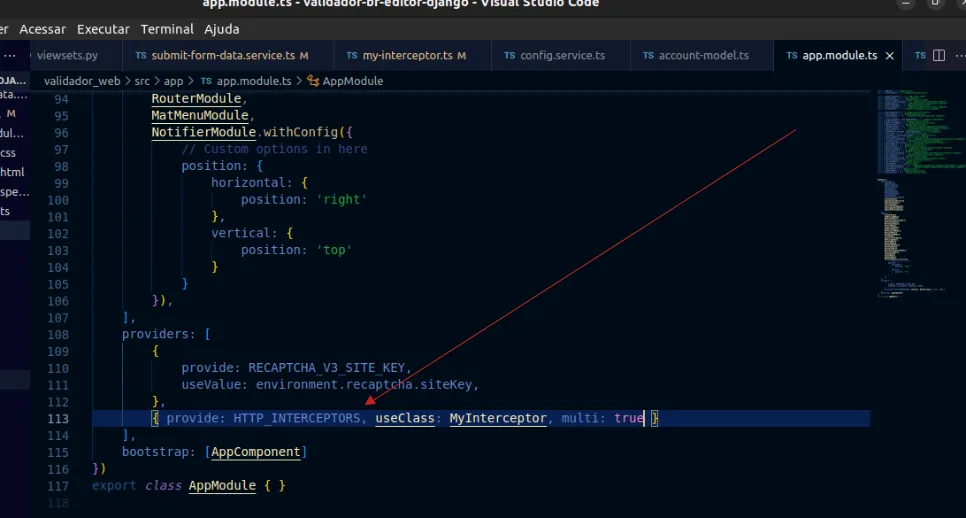This screenshot has width=966, height=518.
Task: Click the AppModule class symbol icon in breadcrumb
Action: click(313, 81)
